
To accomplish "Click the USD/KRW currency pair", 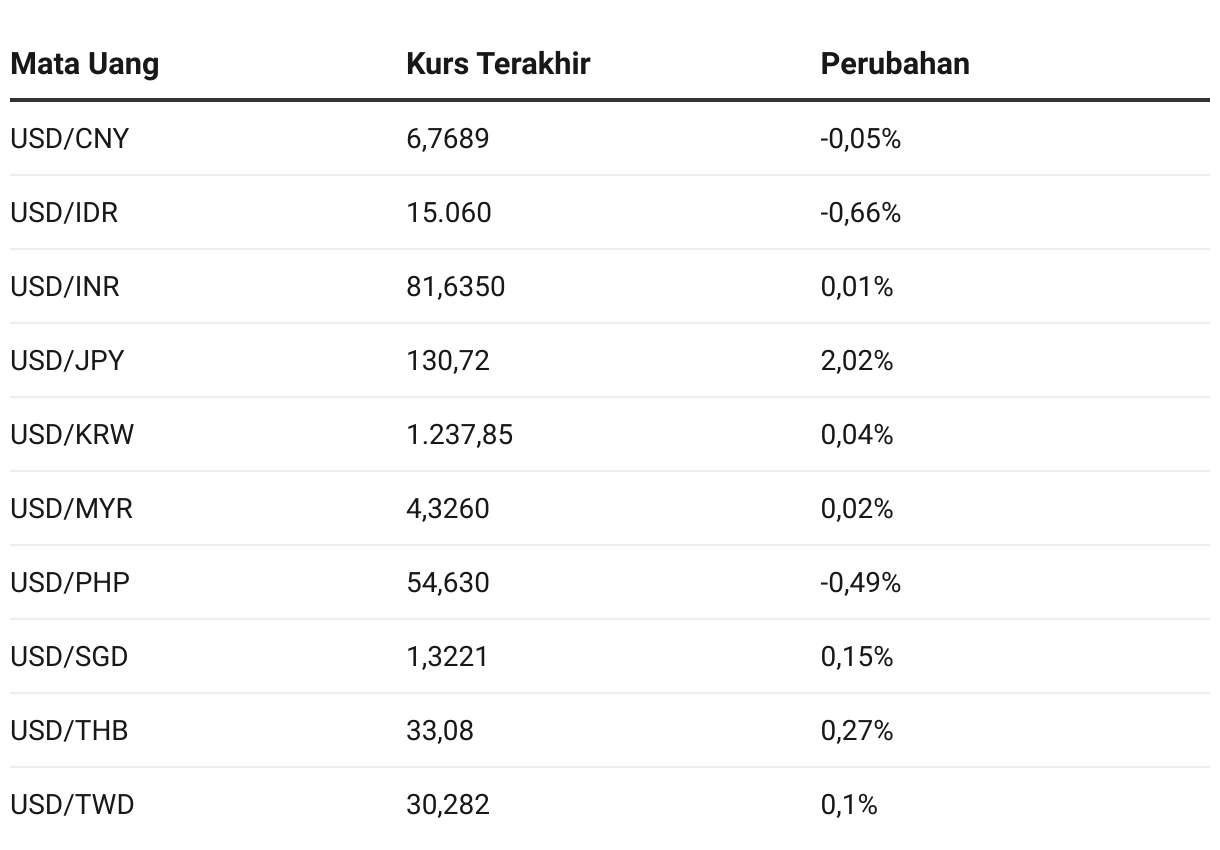I will 72,434.
